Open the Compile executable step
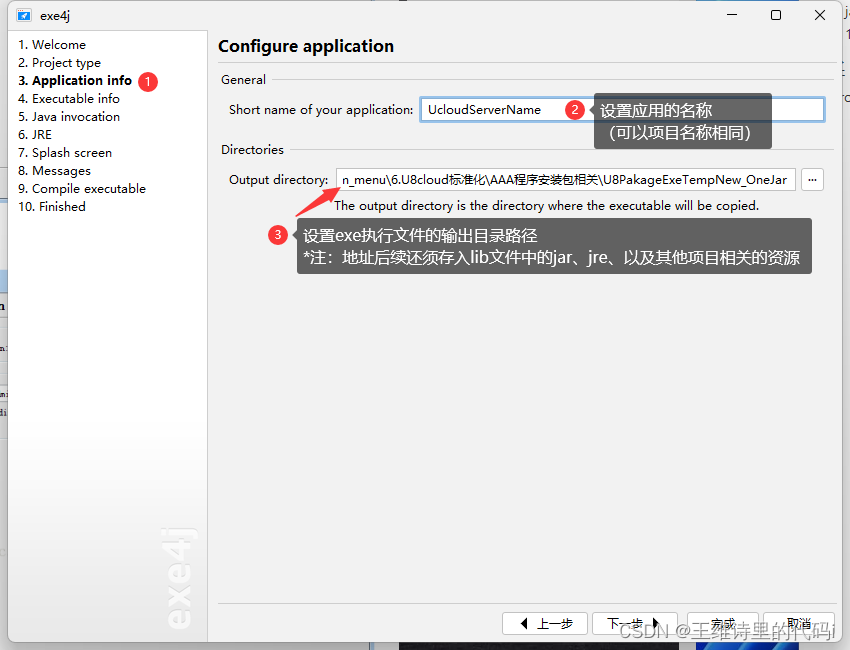 pos(82,189)
